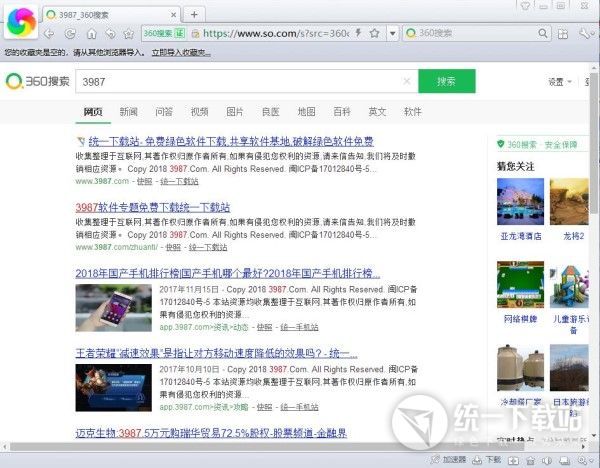600x468 pixels.
Task: Switch to the 百科 tab
Action: point(342,111)
